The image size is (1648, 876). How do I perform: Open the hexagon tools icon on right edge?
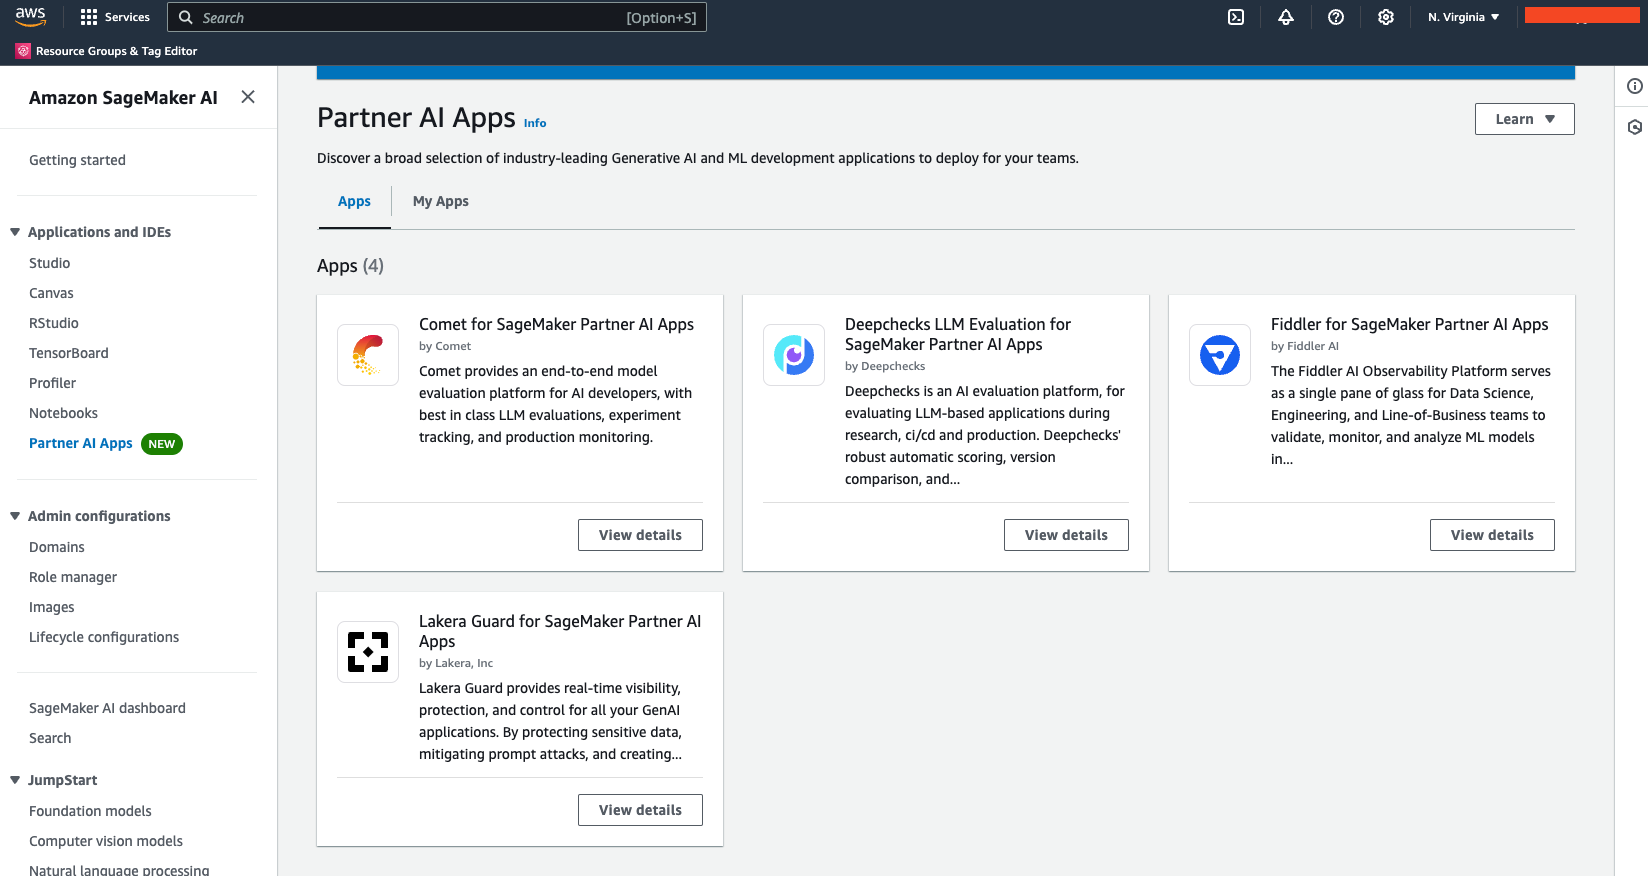pyautogui.click(x=1635, y=127)
